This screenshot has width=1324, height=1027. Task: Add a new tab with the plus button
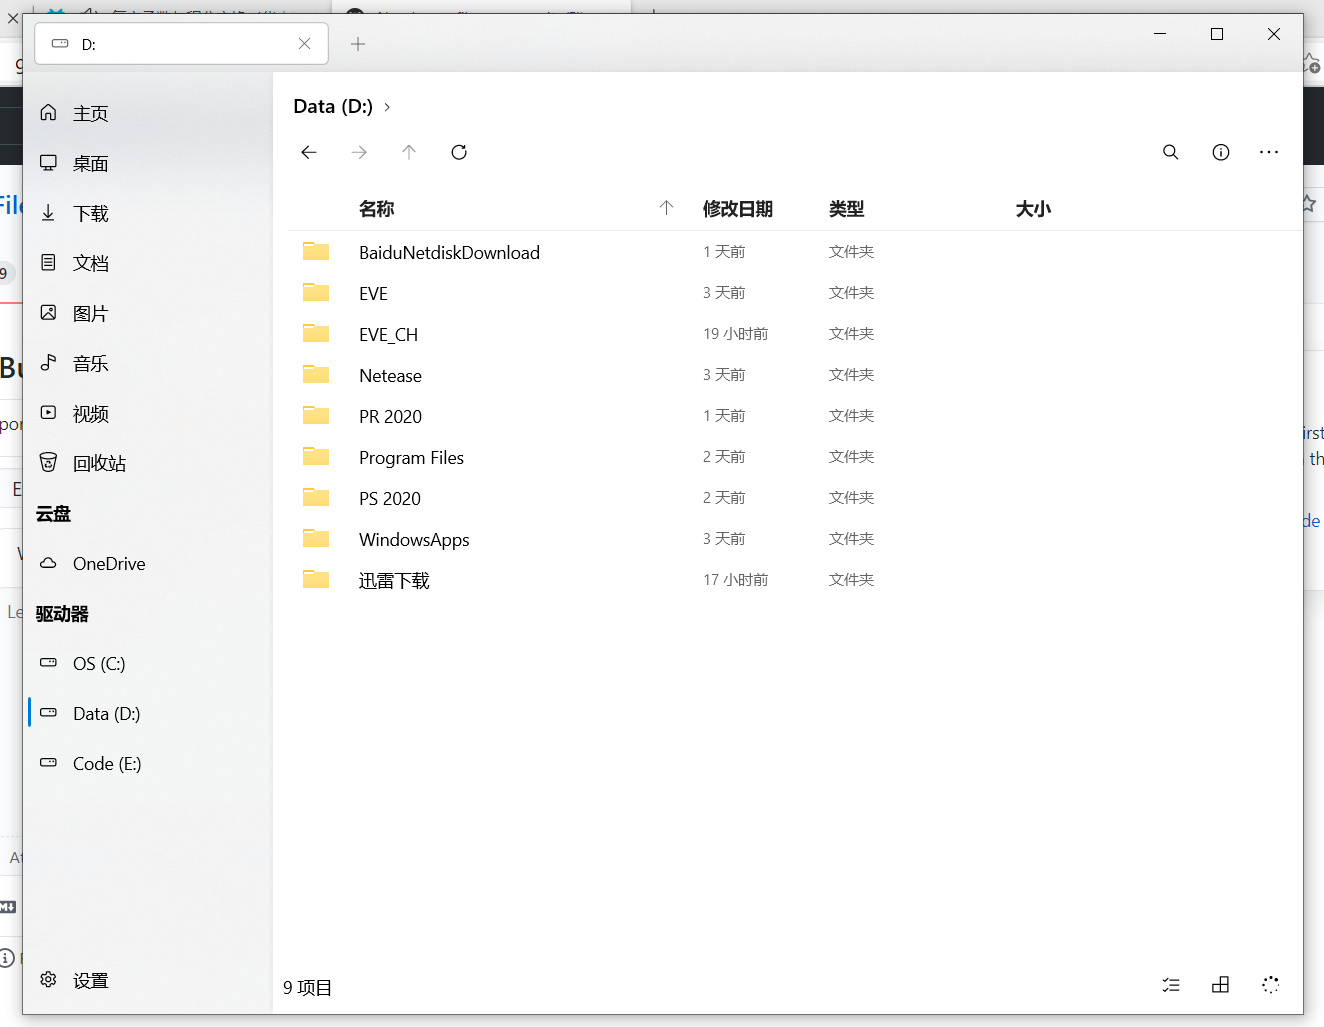(x=357, y=44)
